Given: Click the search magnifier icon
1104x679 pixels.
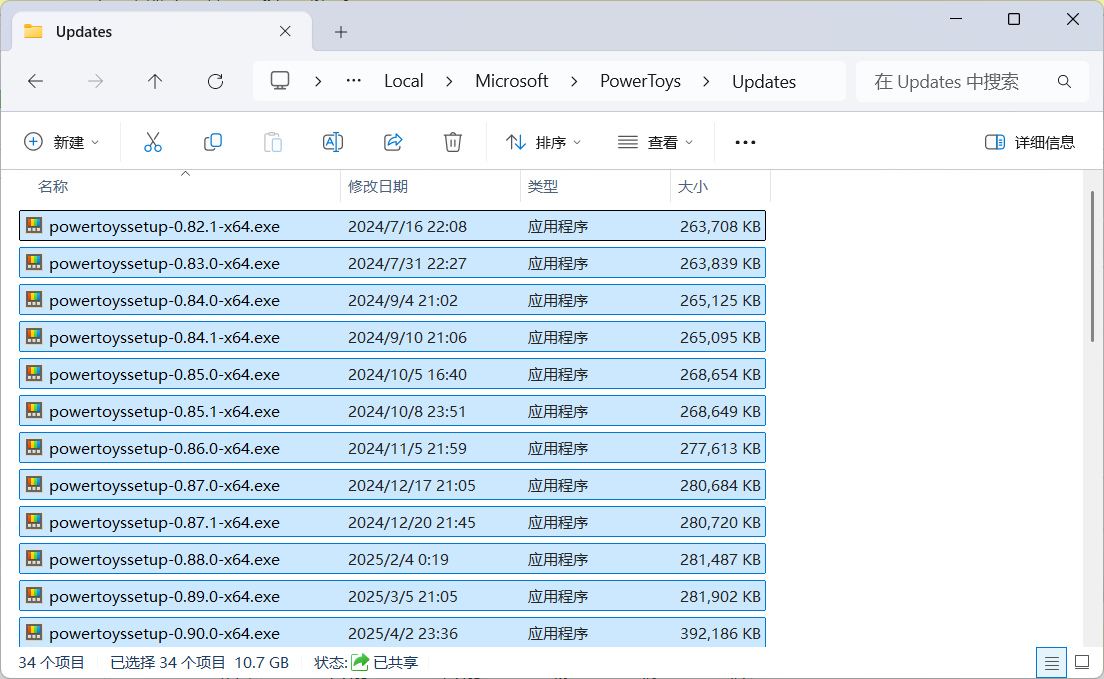Looking at the screenshot, I should (1065, 82).
